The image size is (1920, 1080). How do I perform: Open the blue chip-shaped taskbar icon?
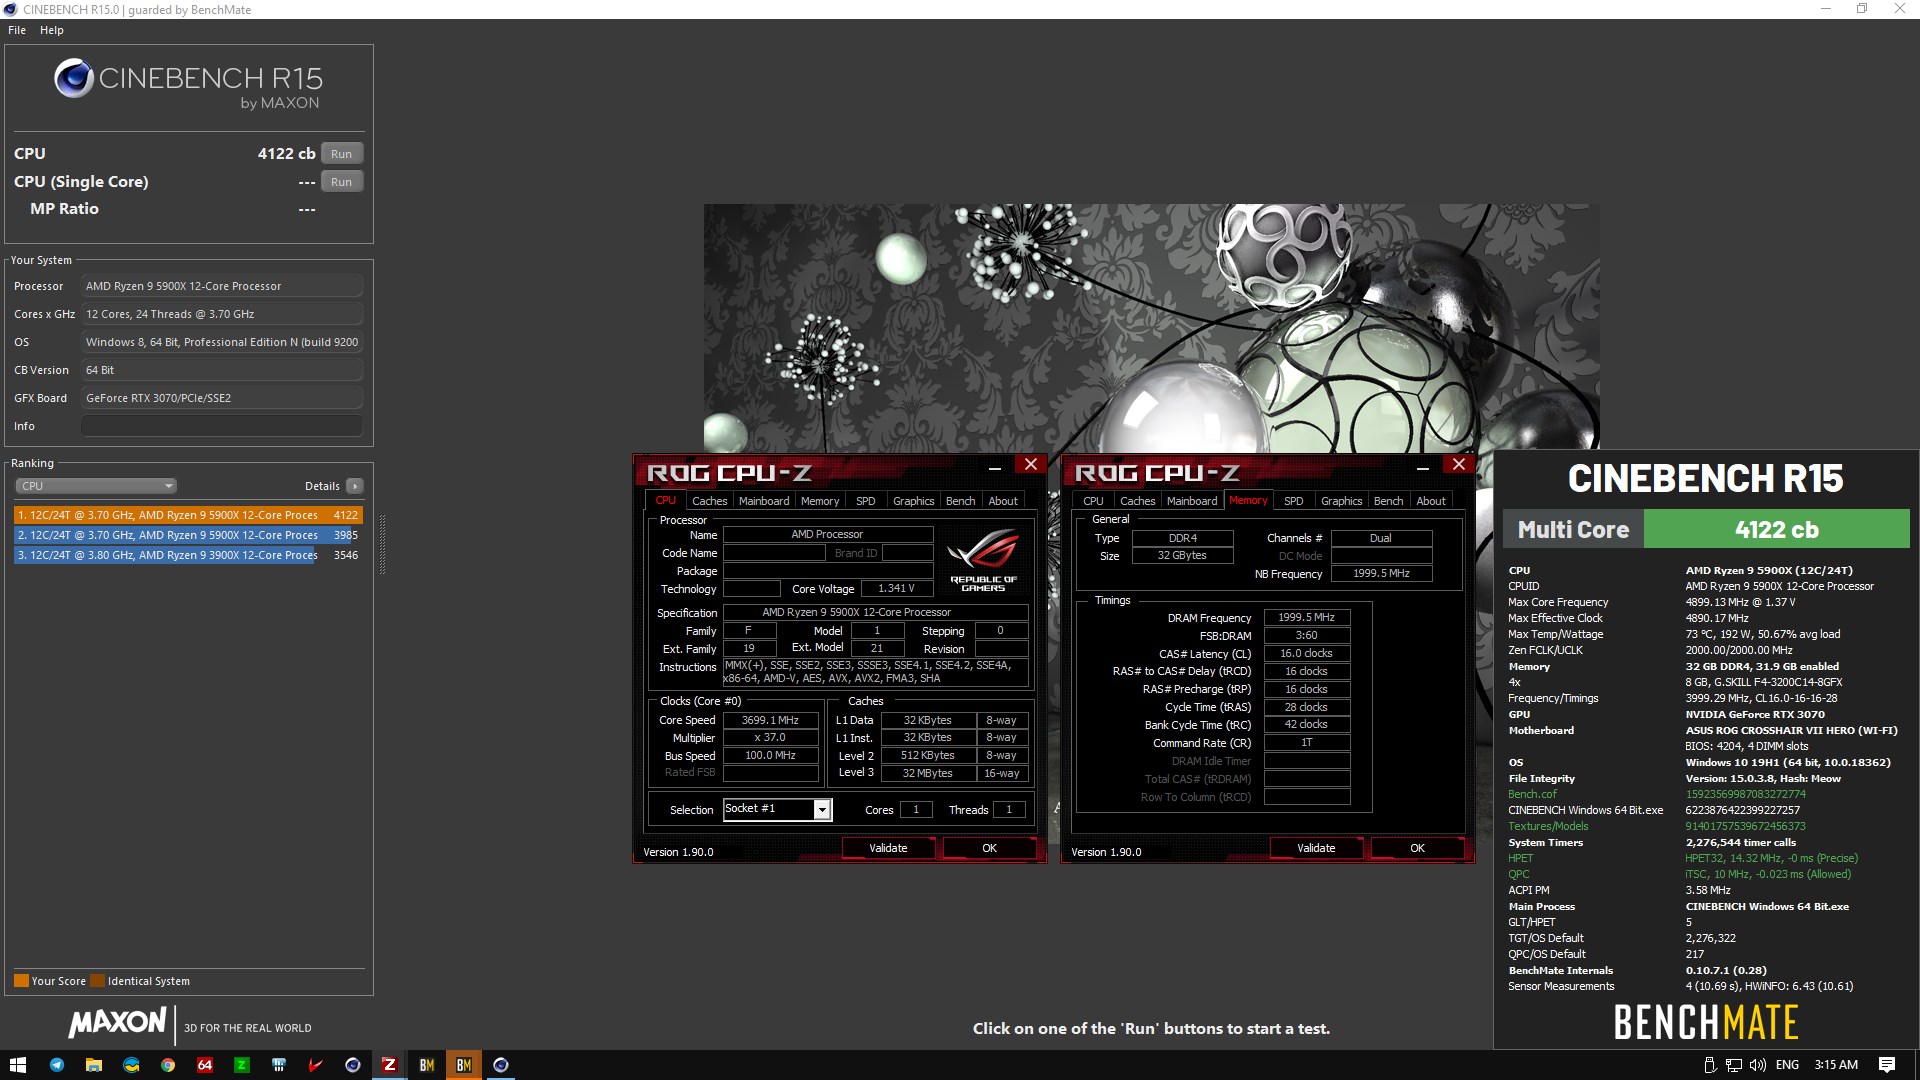[x=278, y=1065]
